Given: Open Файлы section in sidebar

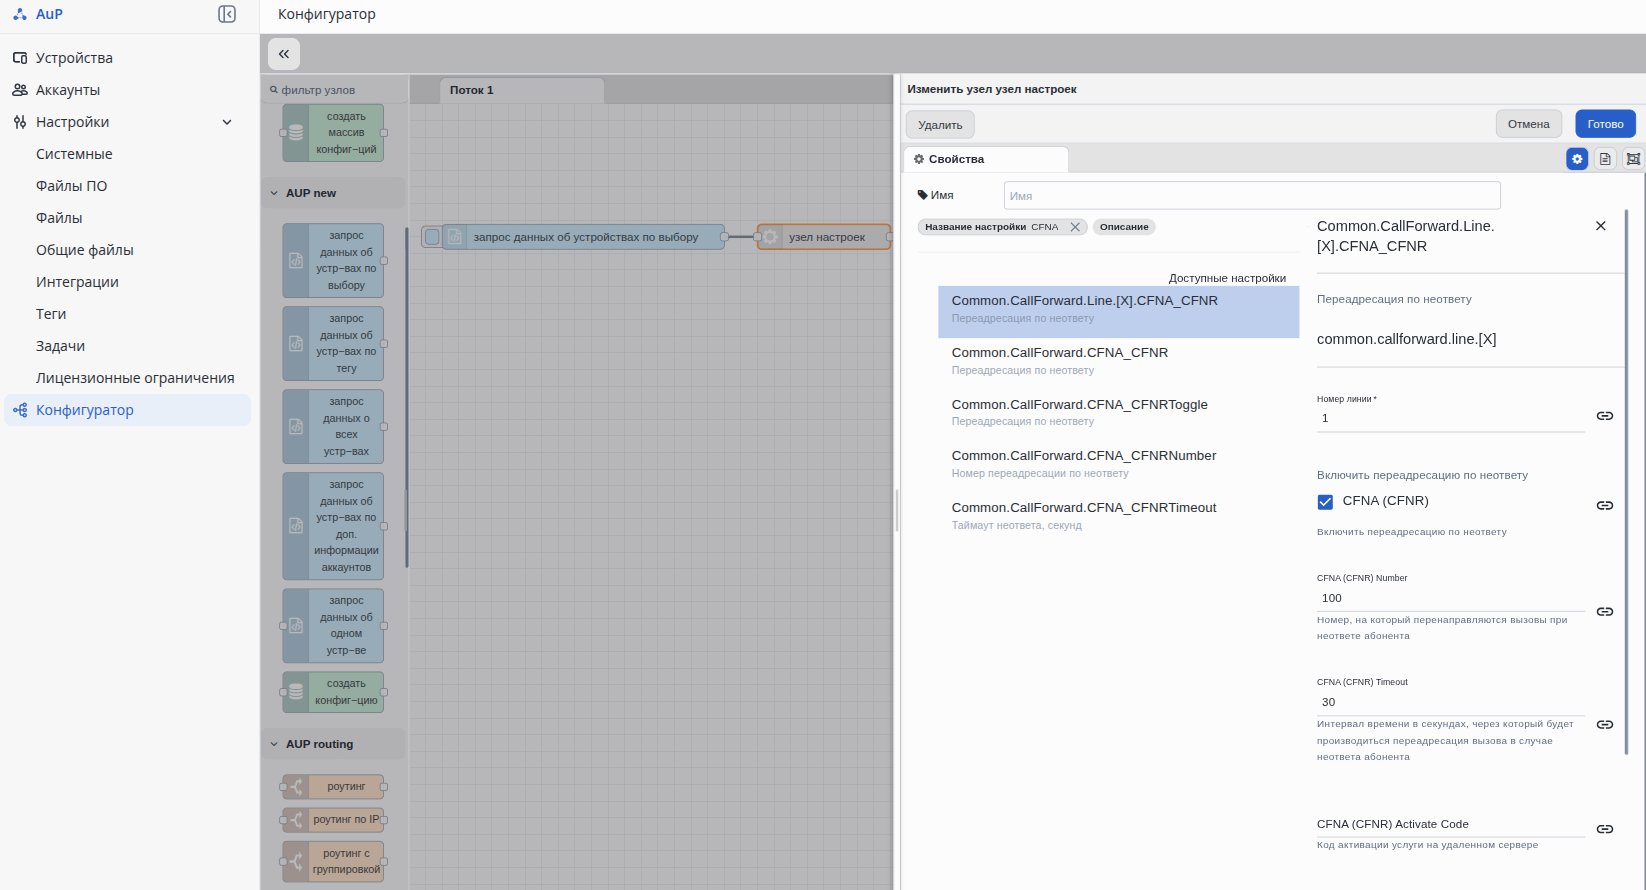Looking at the screenshot, I should pyautogui.click(x=59, y=218).
